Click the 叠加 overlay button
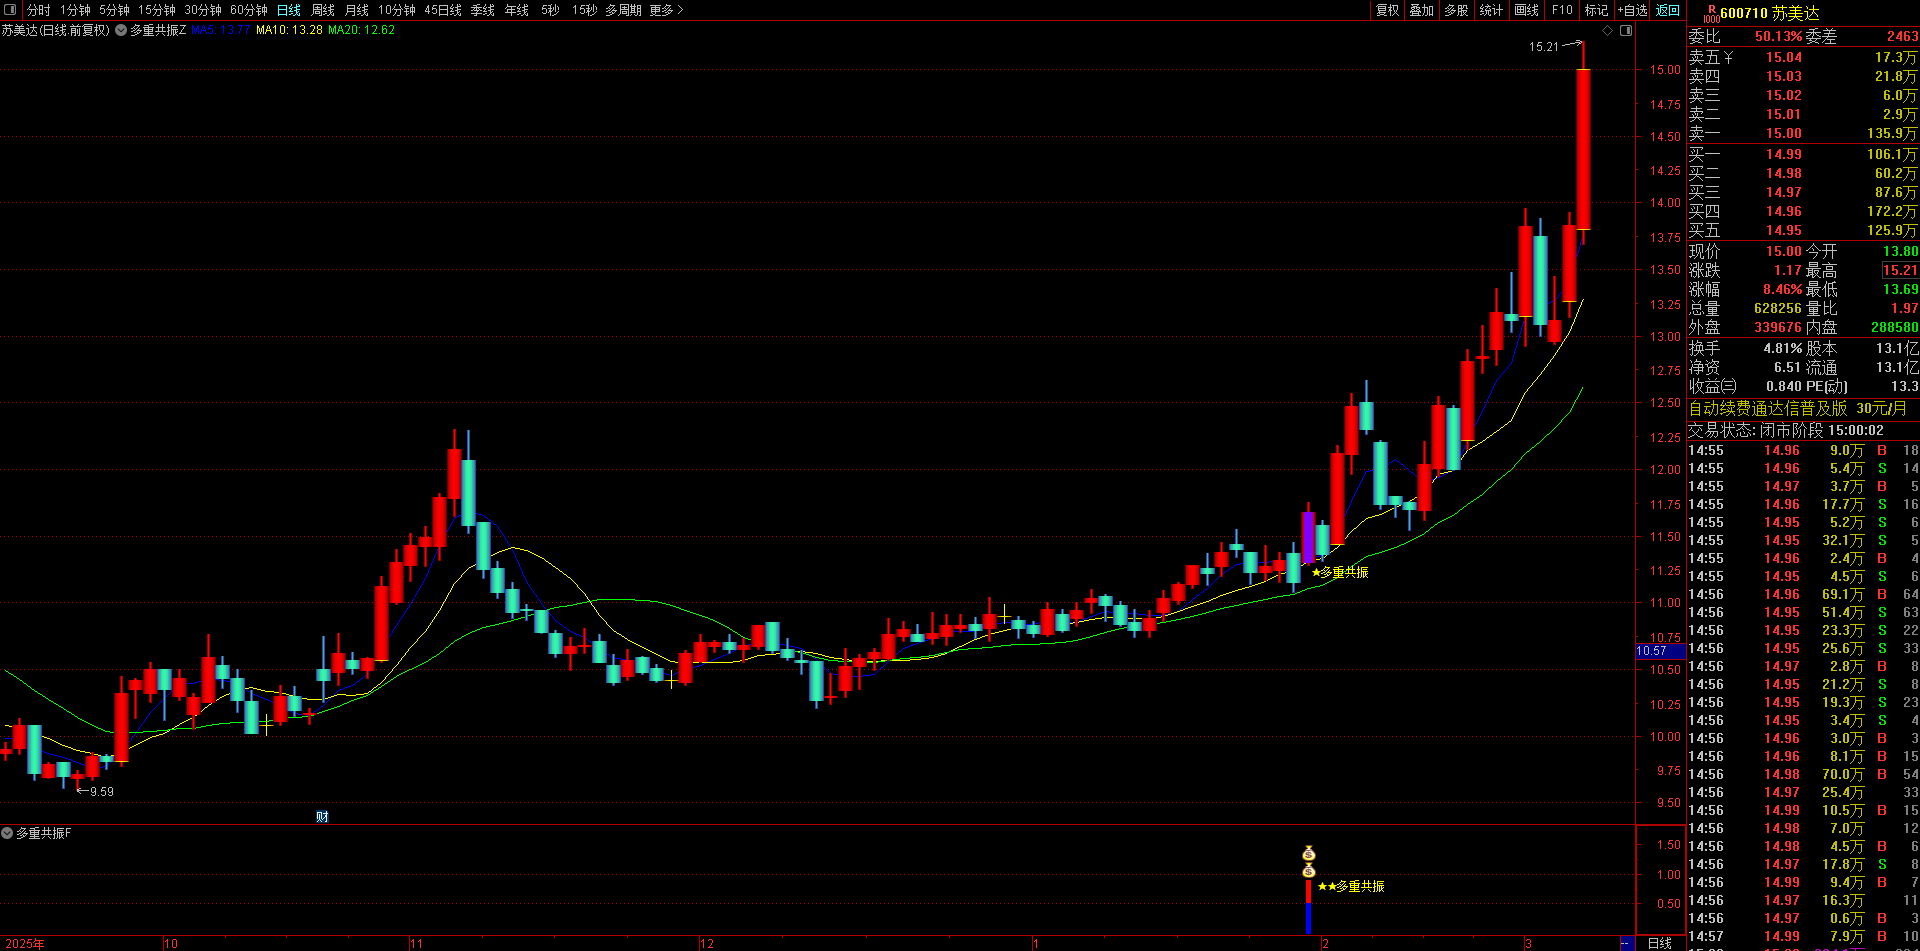This screenshot has width=1920, height=951. [x=1422, y=10]
